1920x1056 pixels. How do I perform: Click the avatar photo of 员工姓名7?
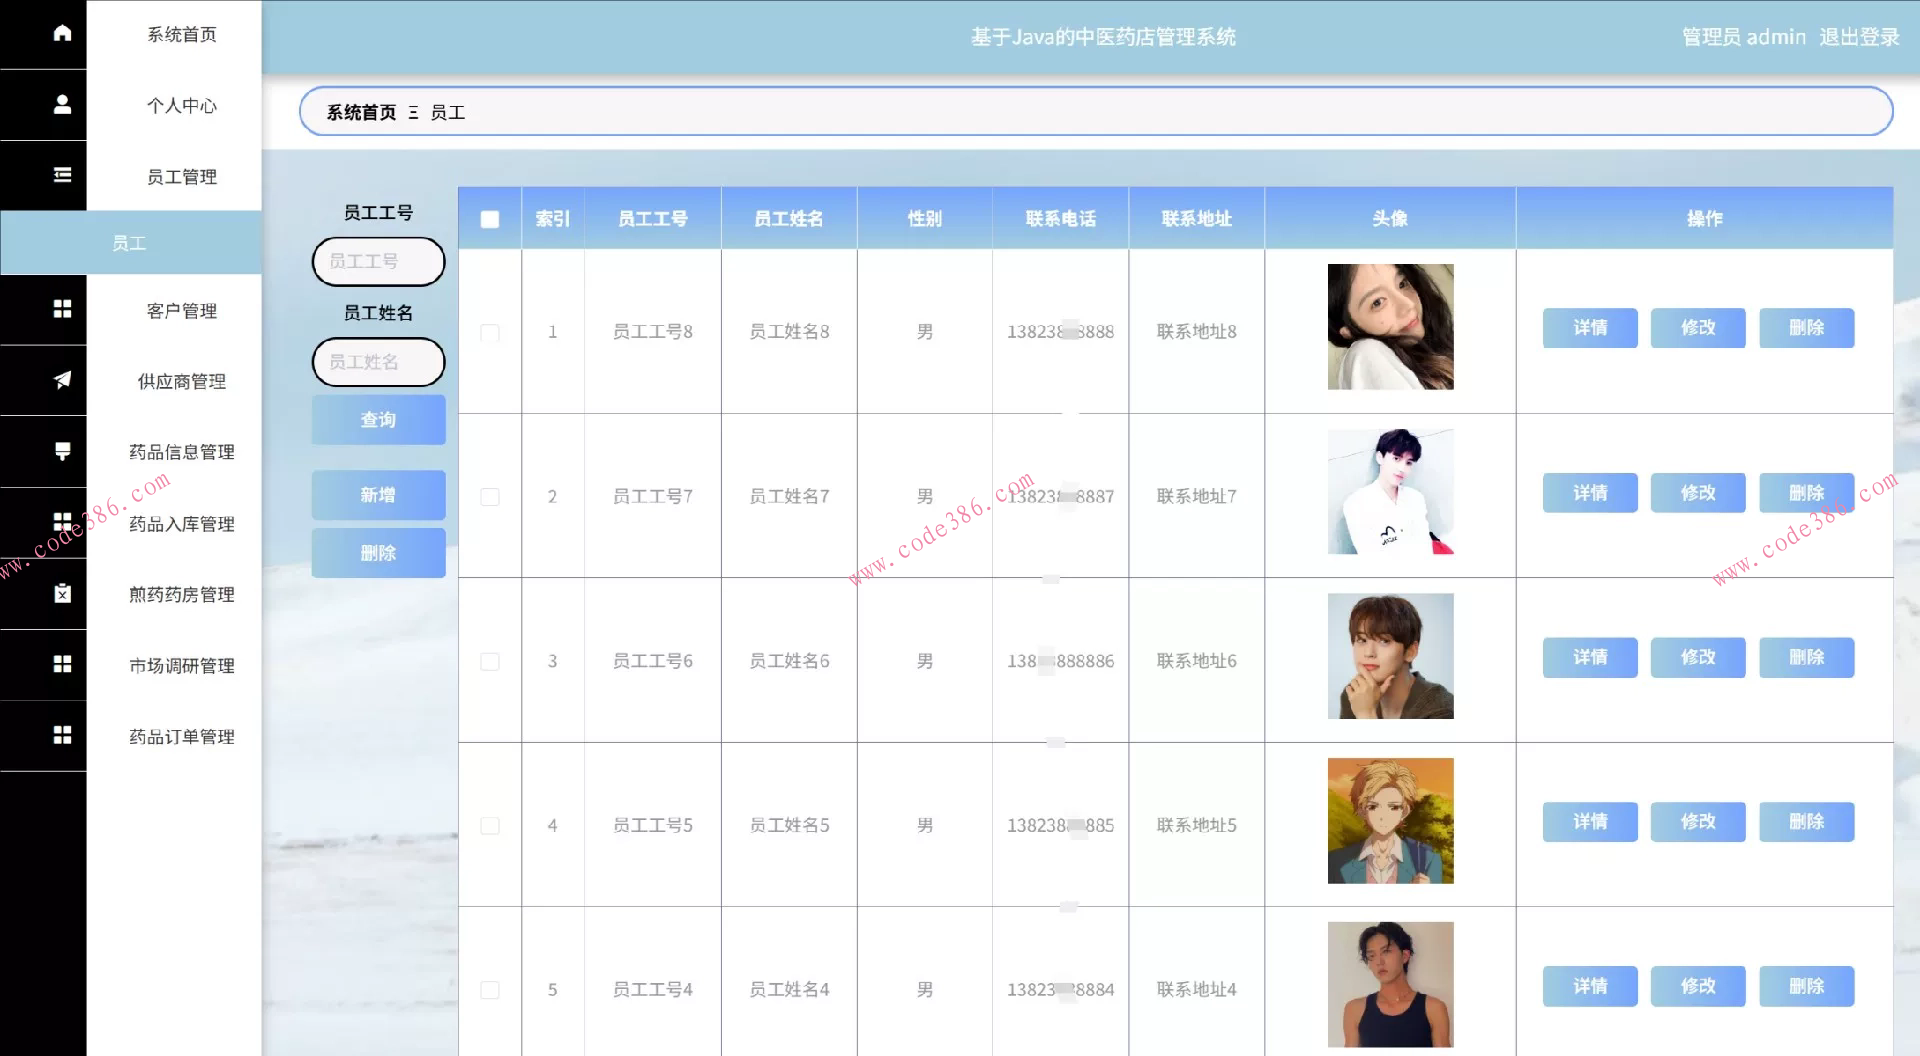[1391, 491]
